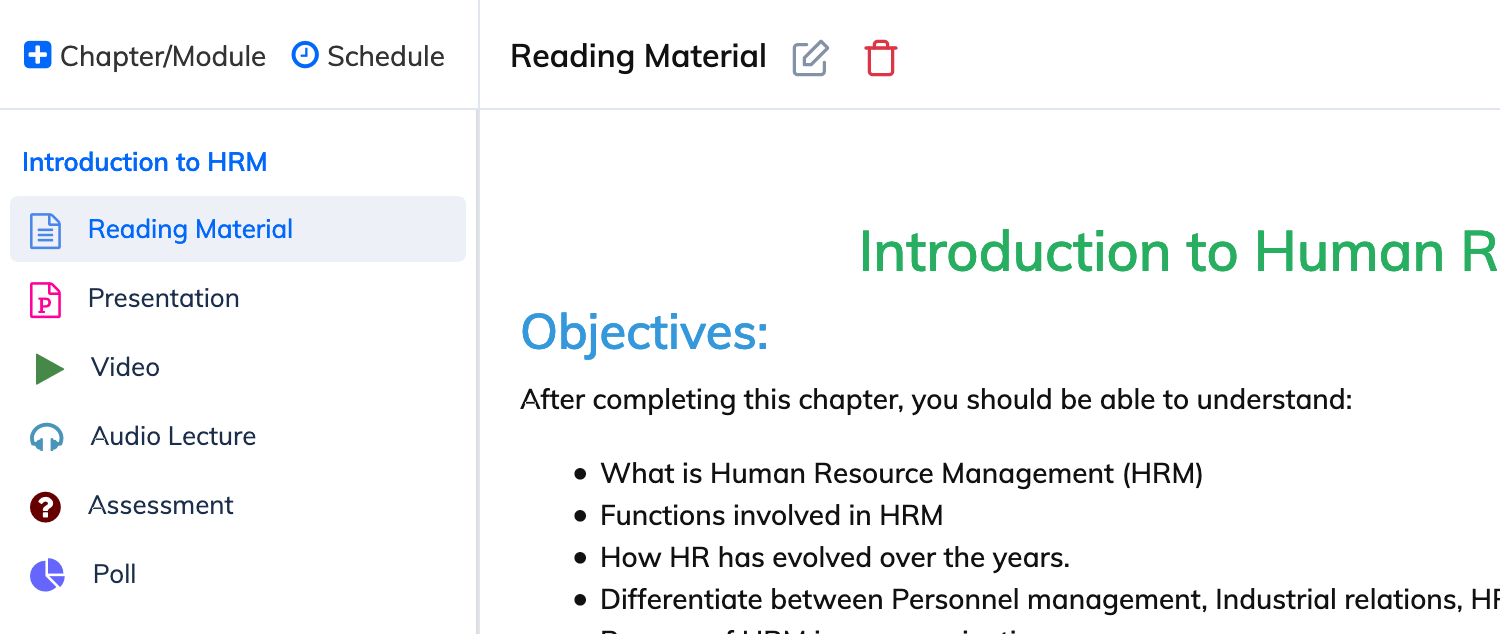Screen dimensions: 1500x634
Task: Open the Video lesson item
Action: pyautogui.click(x=238, y=367)
